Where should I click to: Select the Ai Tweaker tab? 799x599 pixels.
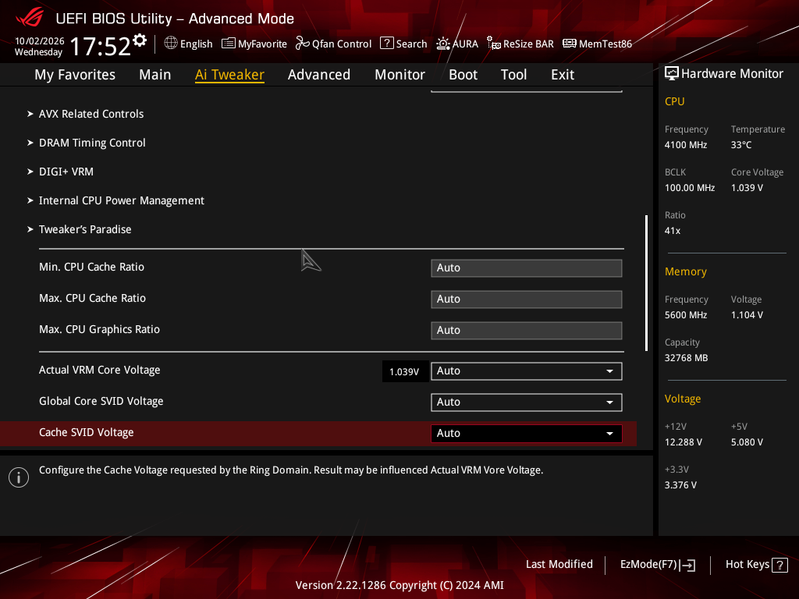click(229, 75)
